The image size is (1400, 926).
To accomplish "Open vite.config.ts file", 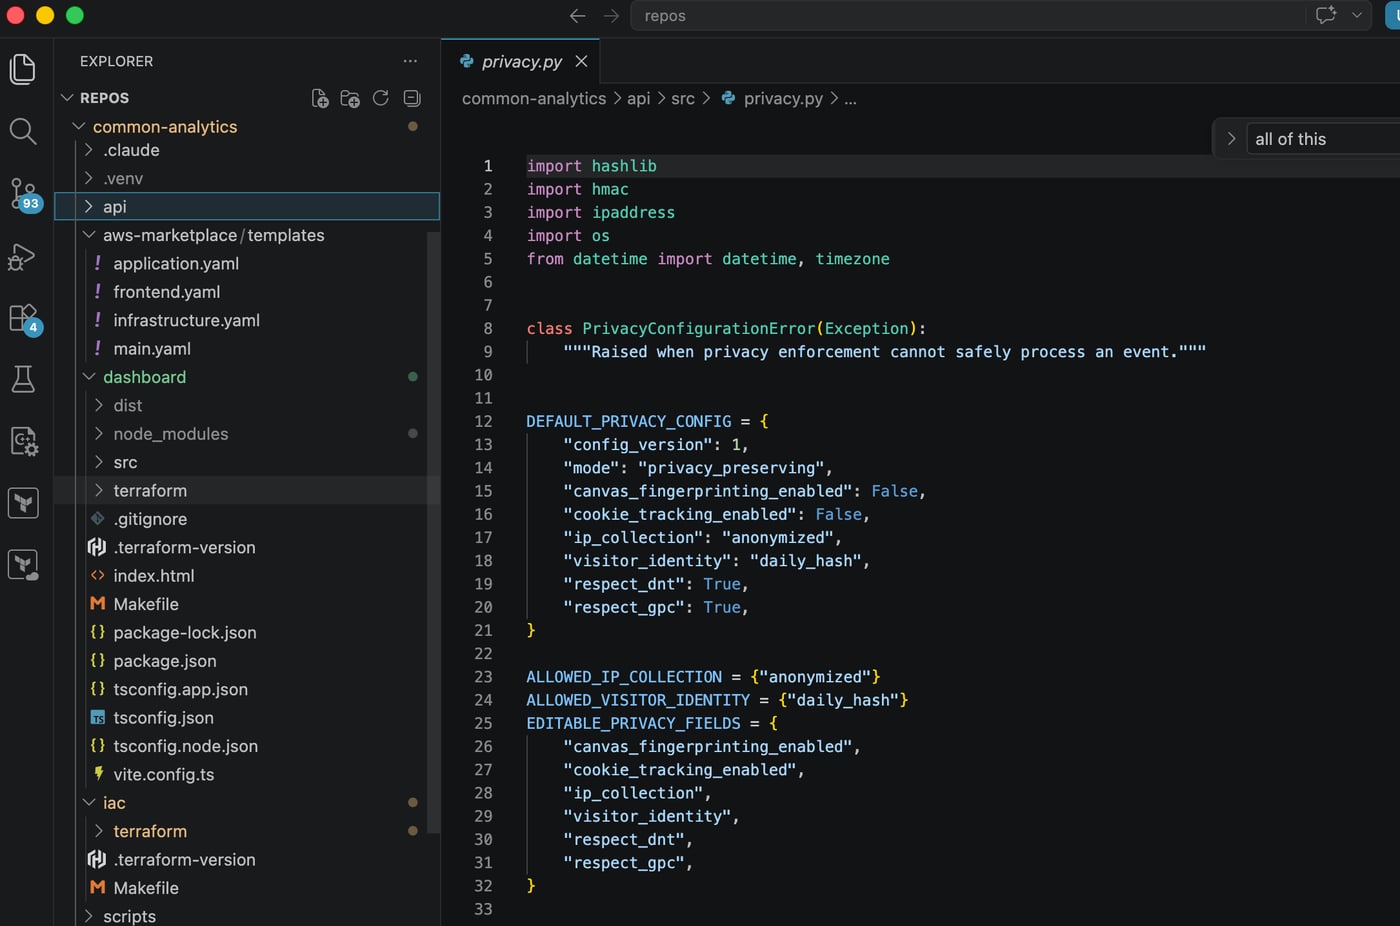I will click(163, 775).
